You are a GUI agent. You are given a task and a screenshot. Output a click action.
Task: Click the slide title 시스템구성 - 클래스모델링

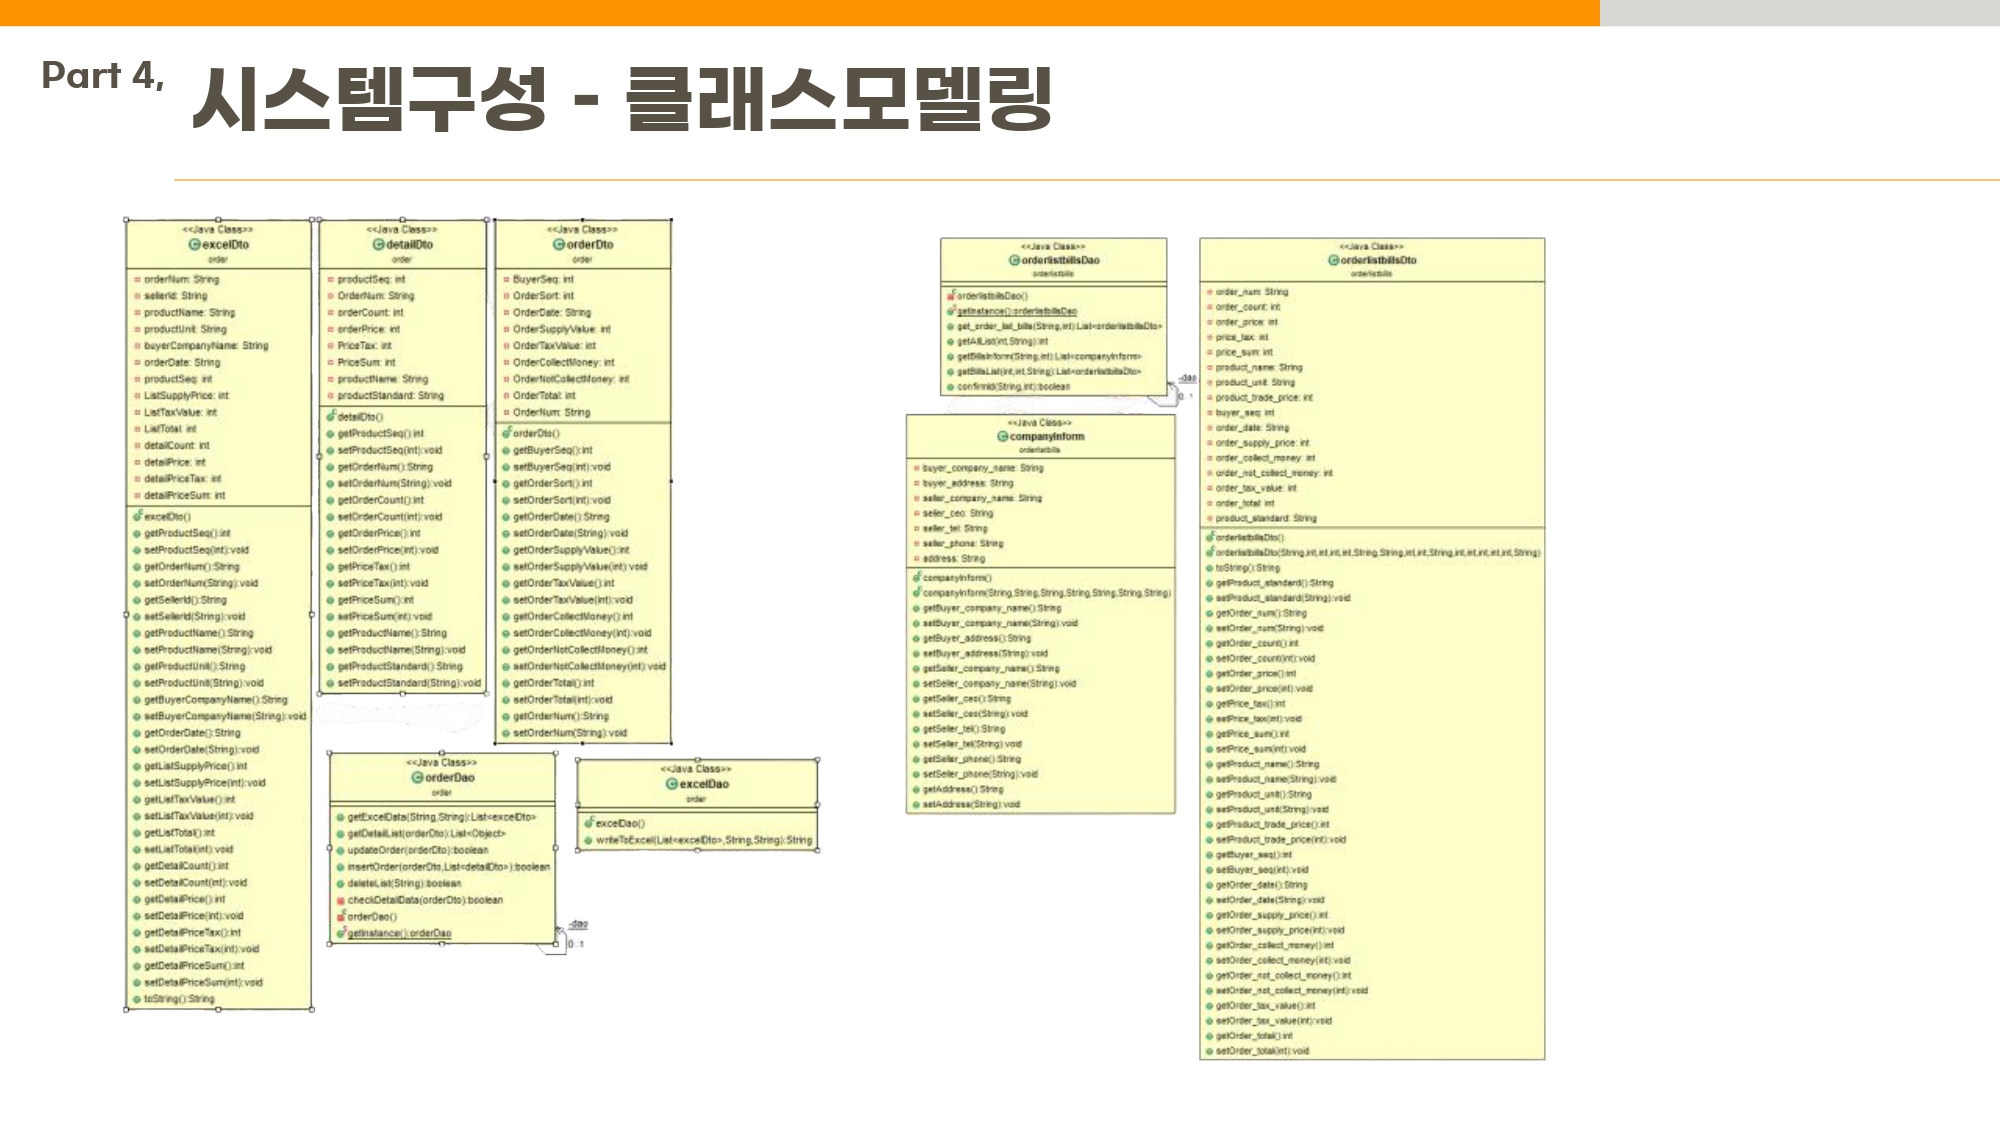coord(621,99)
